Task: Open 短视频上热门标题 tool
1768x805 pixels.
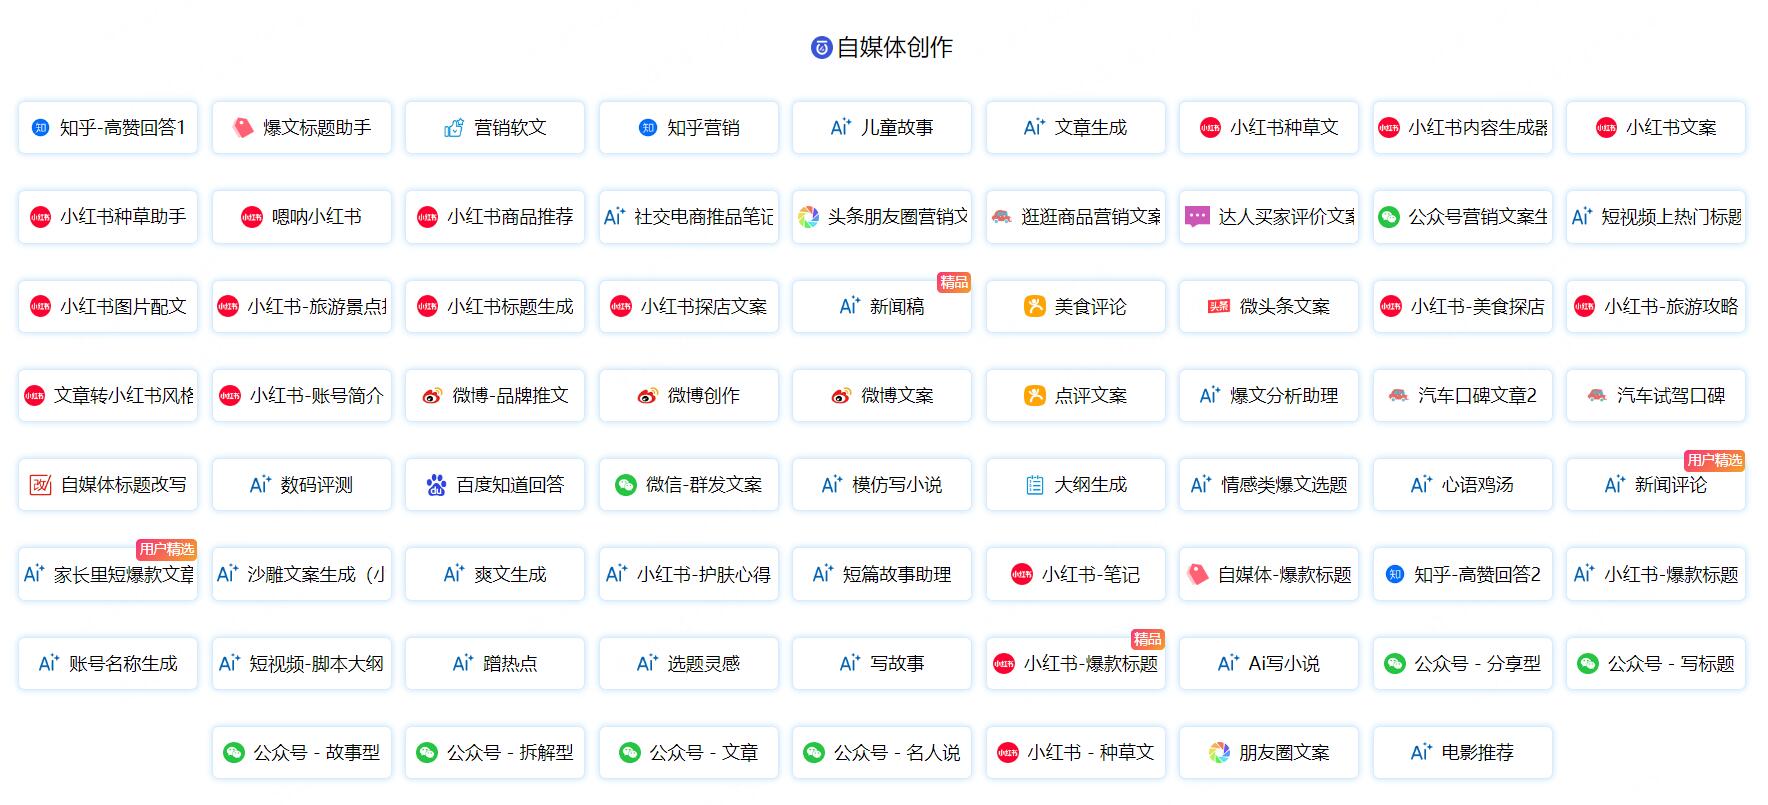Action: click(x=1656, y=217)
